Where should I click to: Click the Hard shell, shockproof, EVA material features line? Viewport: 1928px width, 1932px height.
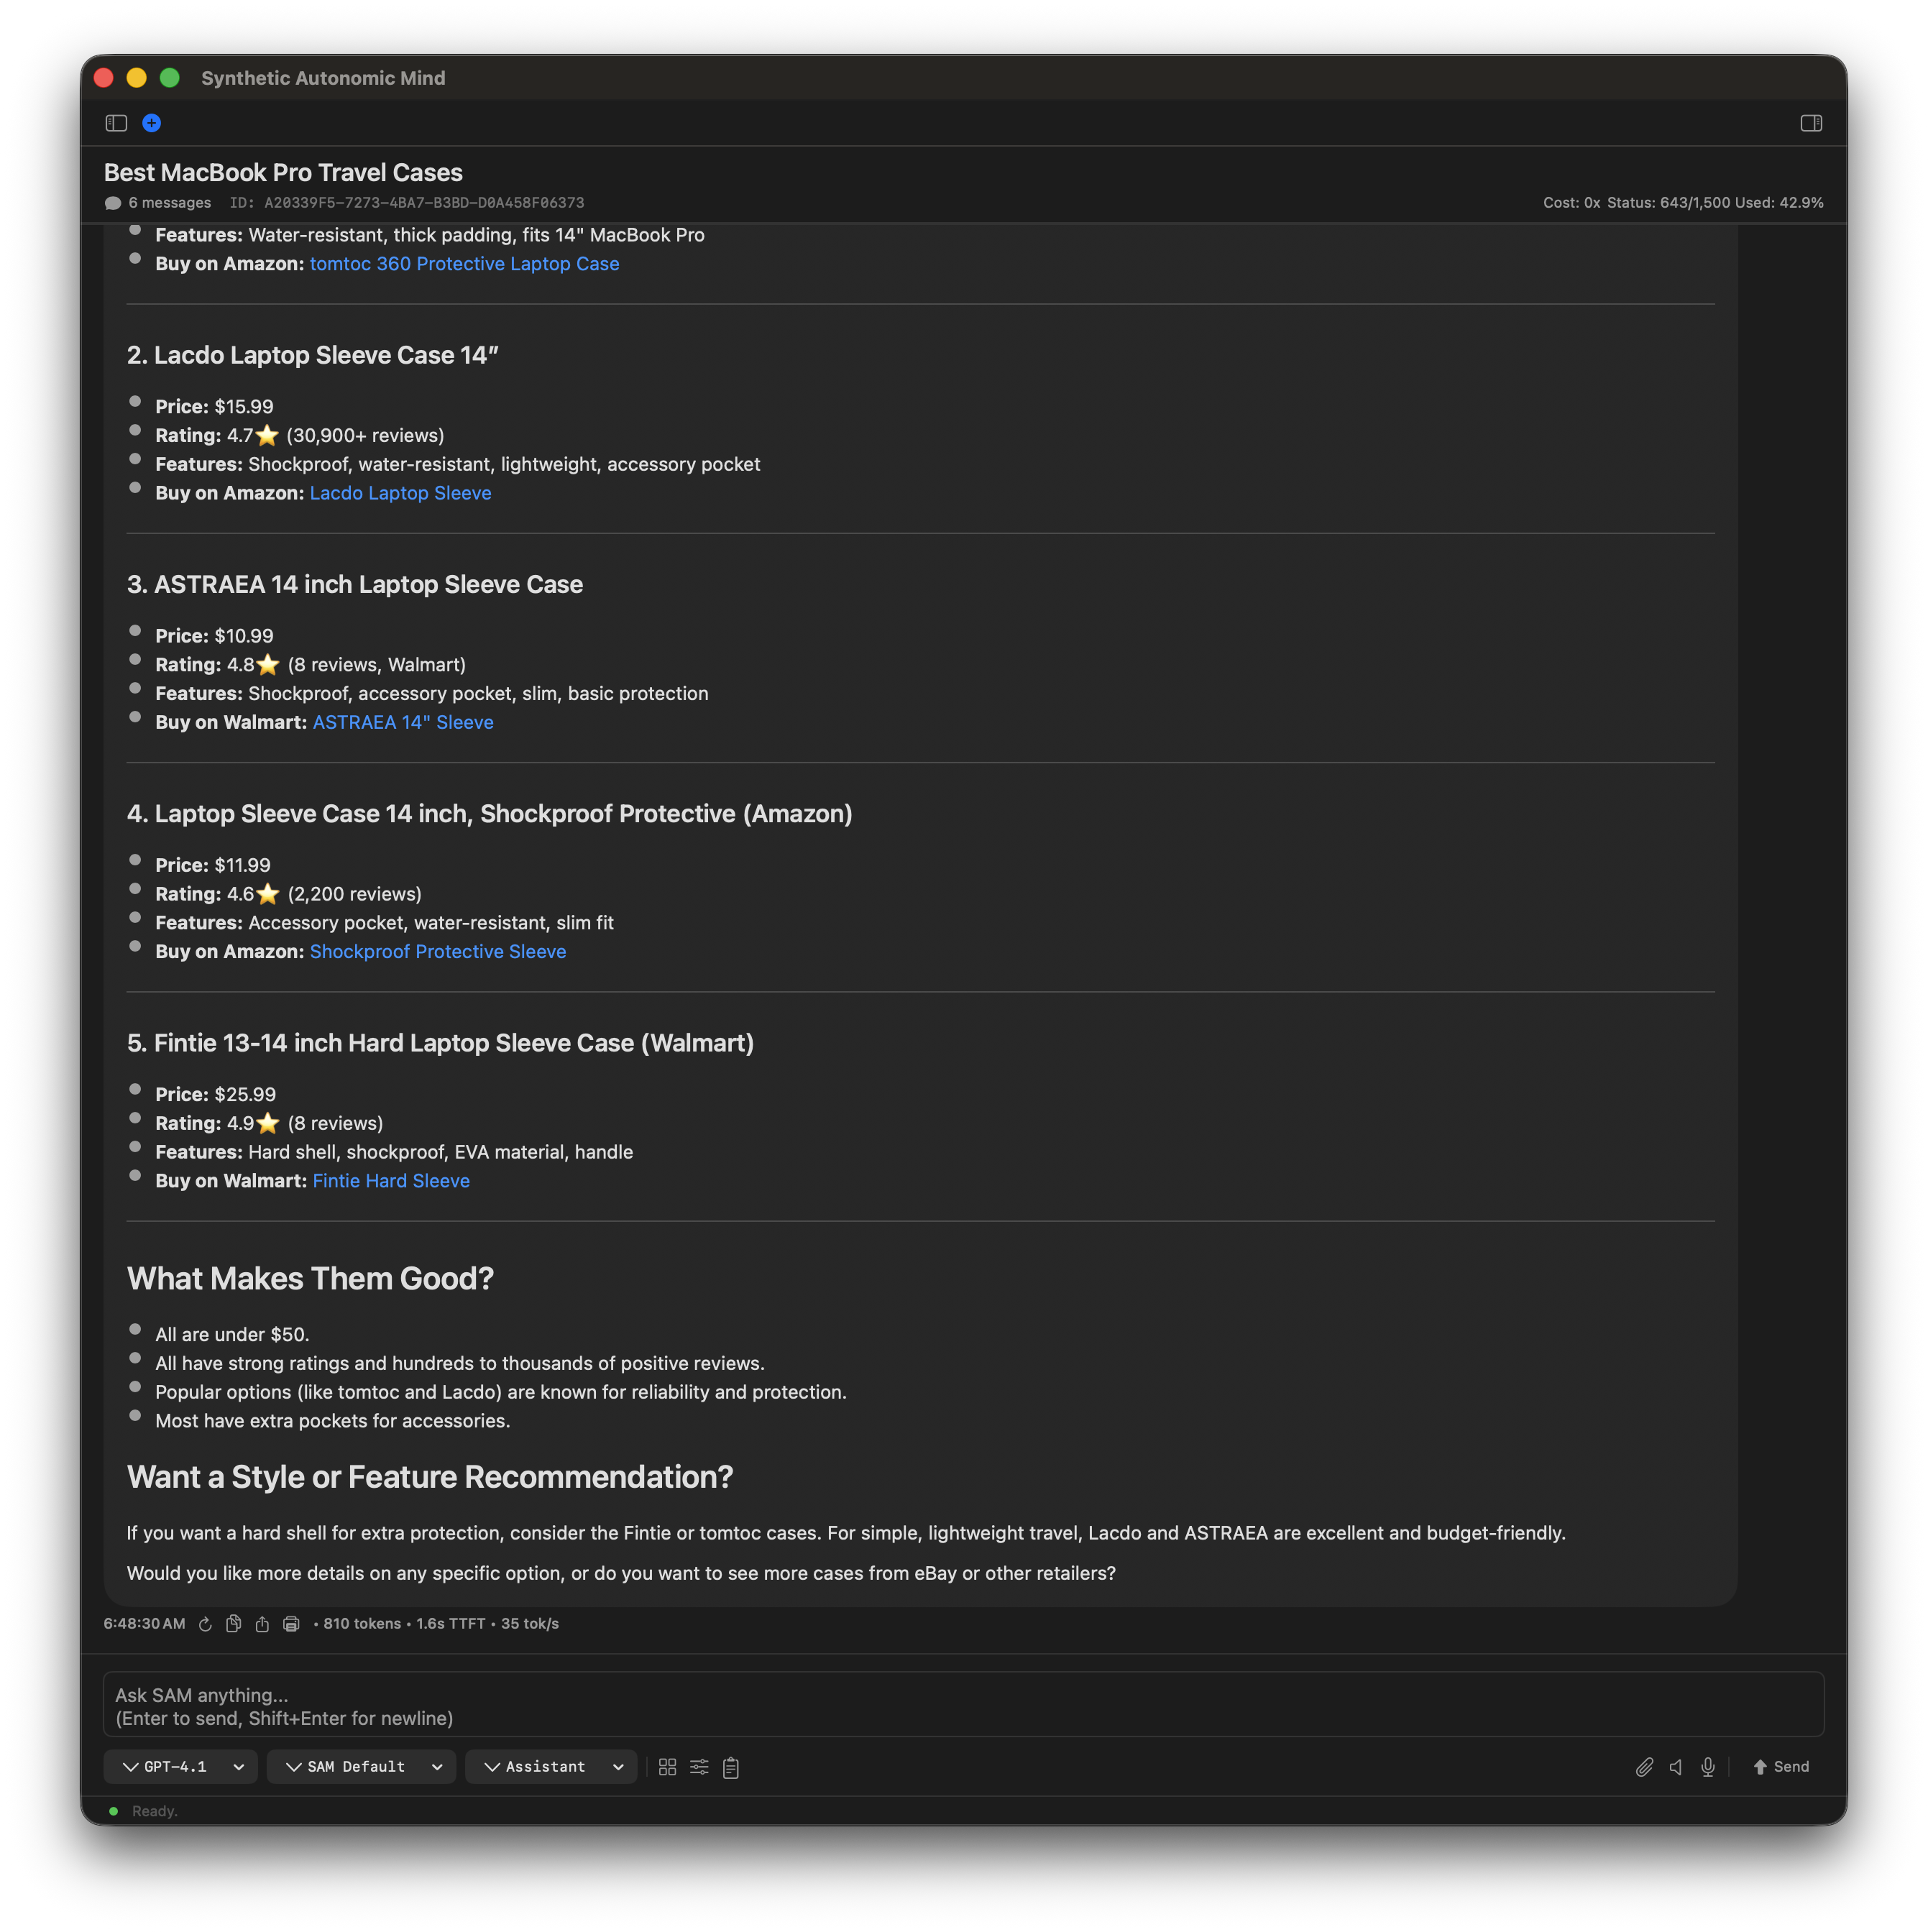click(394, 1152)
